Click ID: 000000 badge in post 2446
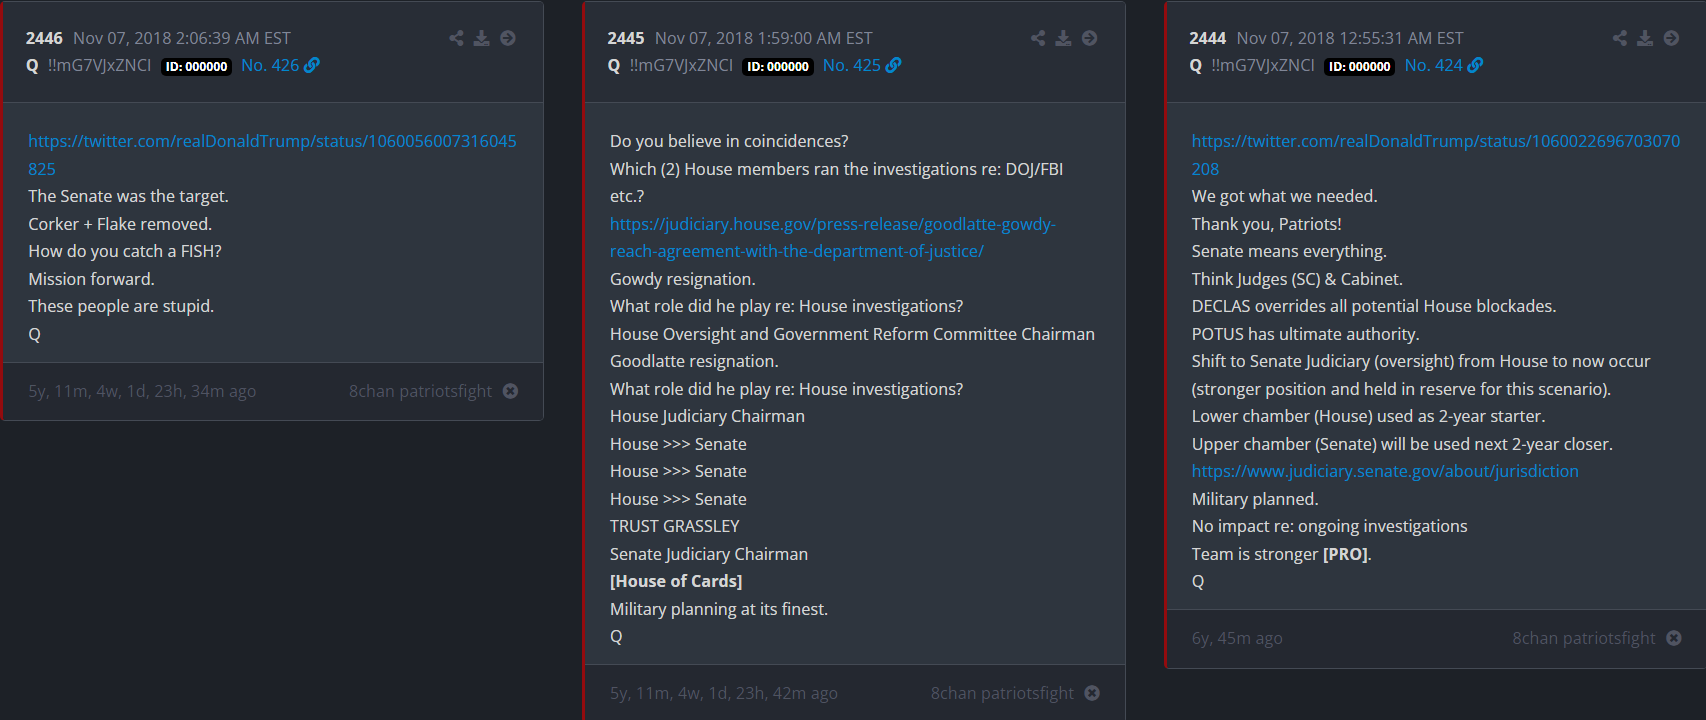Viewport: 1706px width, 720px height. pos(196,67)
